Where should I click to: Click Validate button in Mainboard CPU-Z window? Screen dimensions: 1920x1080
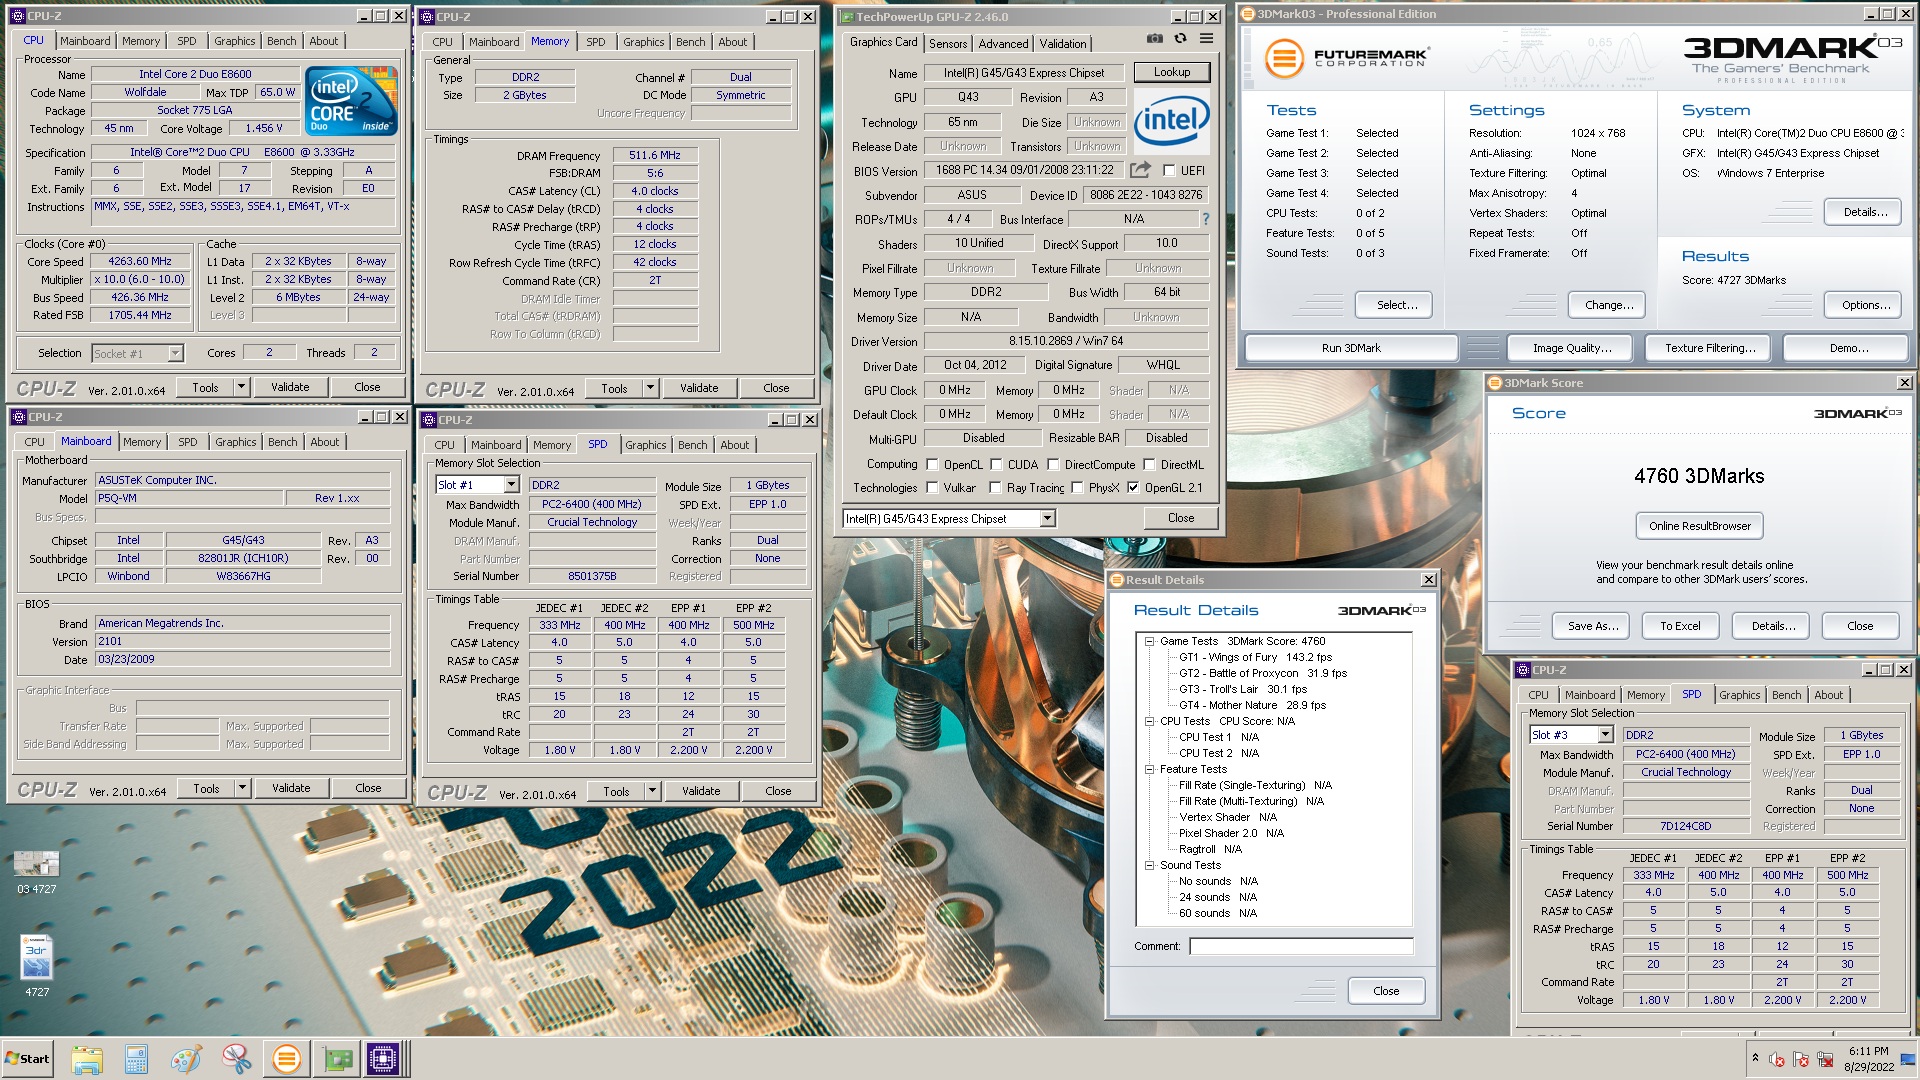click(x=291, y=788)
